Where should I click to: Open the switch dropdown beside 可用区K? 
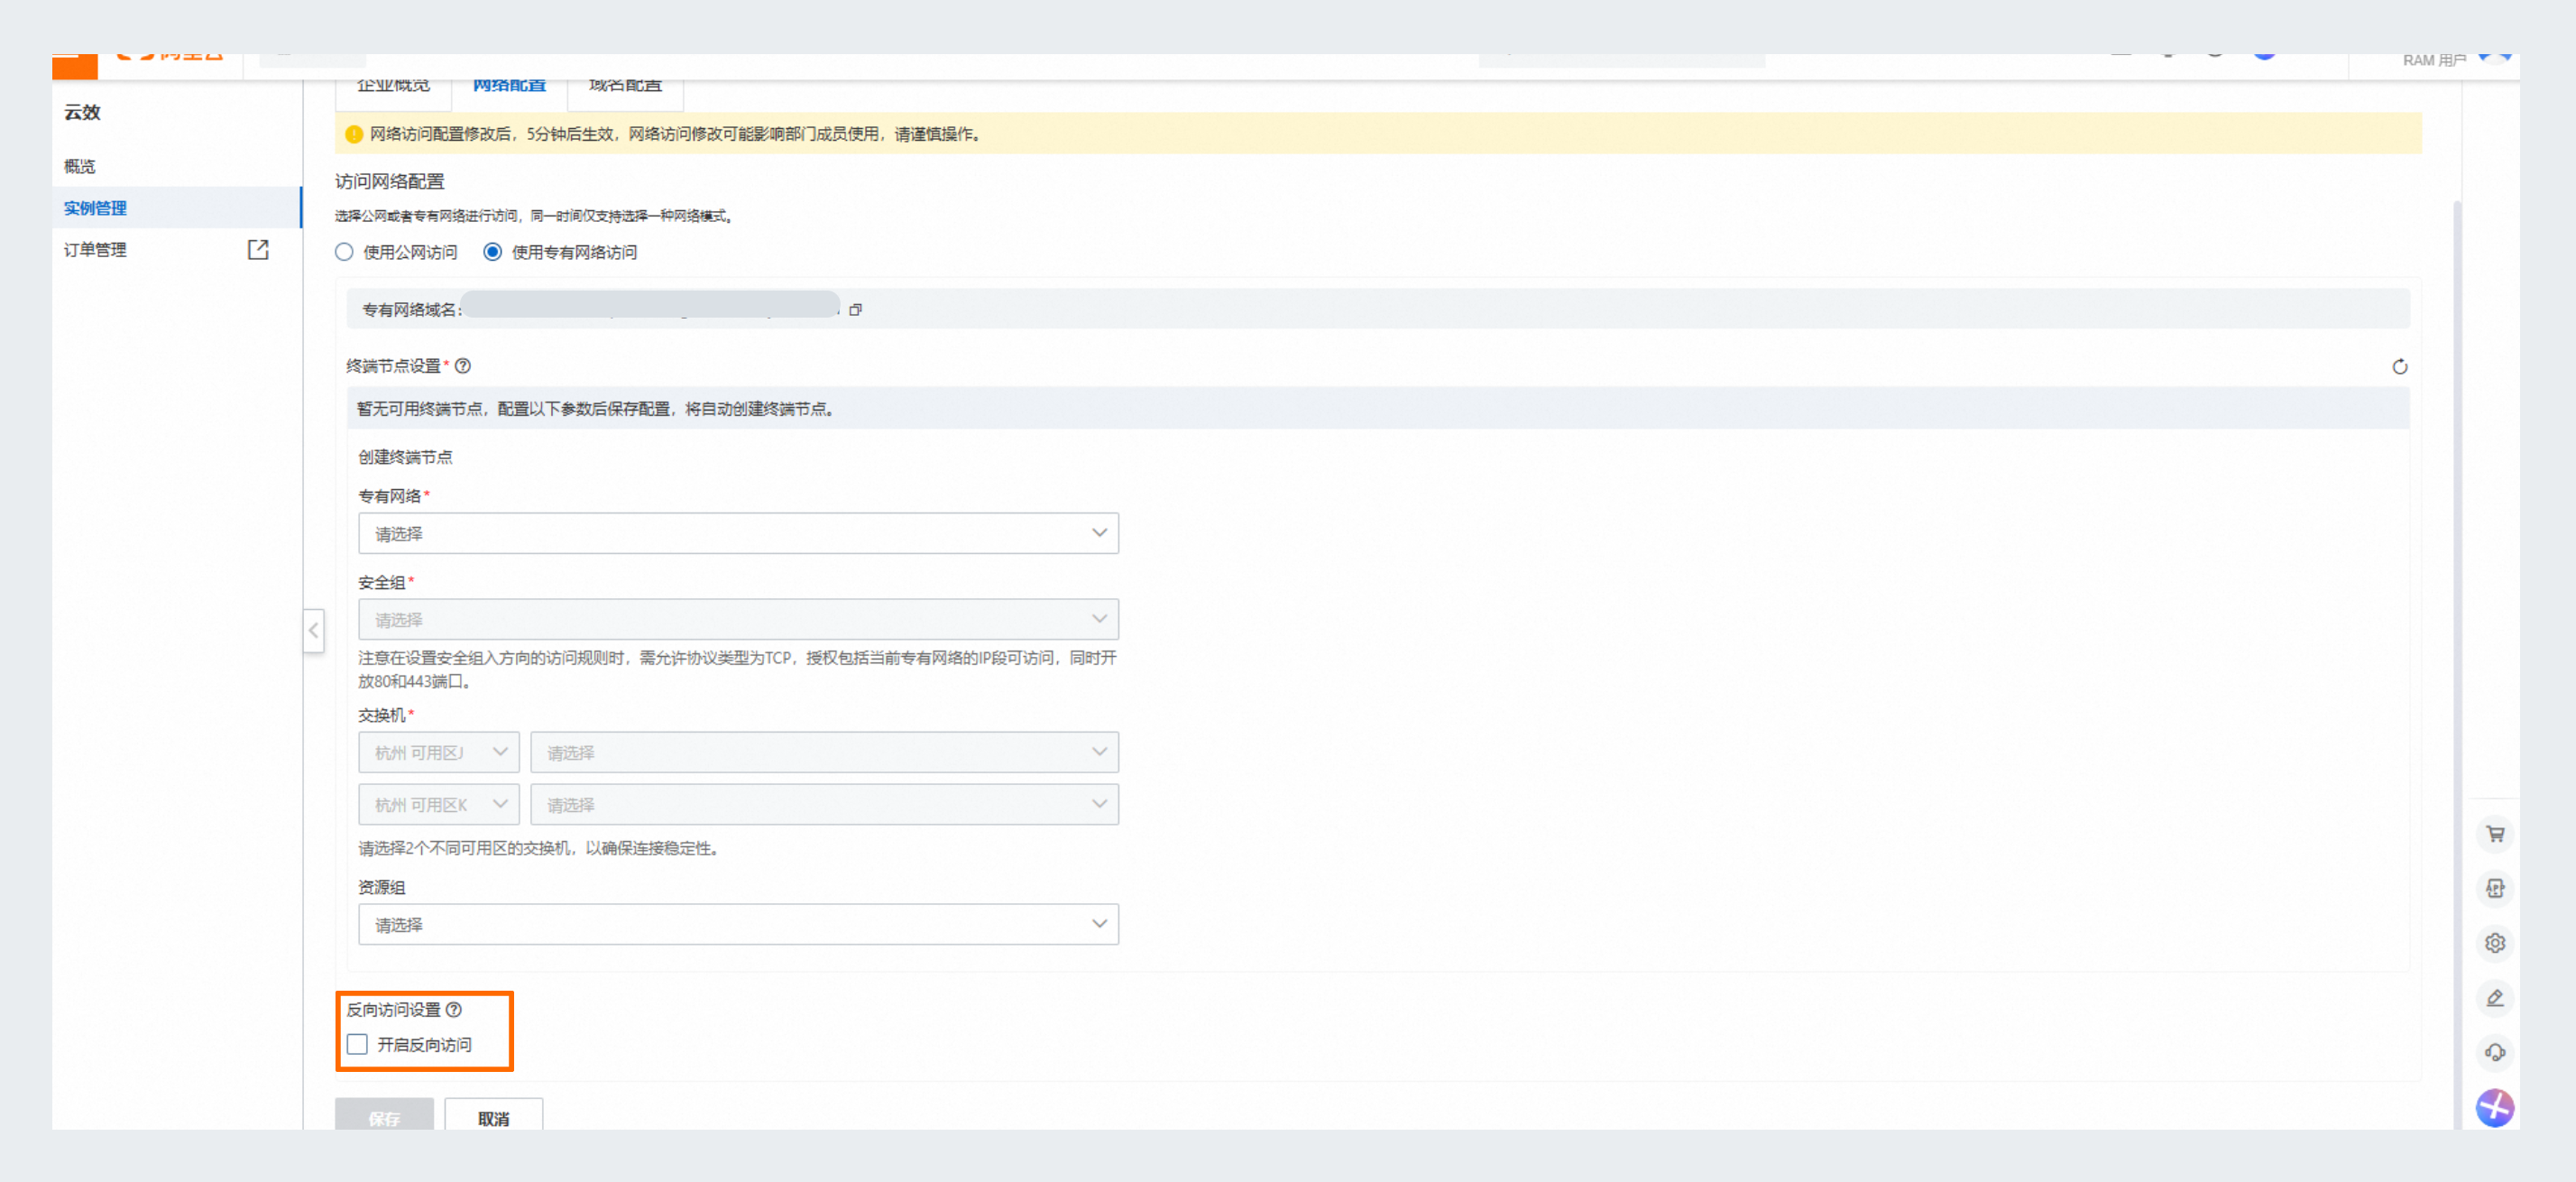click(824, 804)
